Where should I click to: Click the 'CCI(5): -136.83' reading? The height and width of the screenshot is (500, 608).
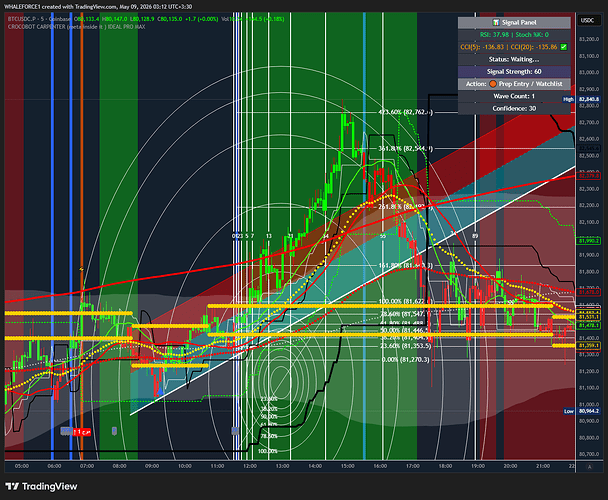pyautogui.click(x=482, y=47)
